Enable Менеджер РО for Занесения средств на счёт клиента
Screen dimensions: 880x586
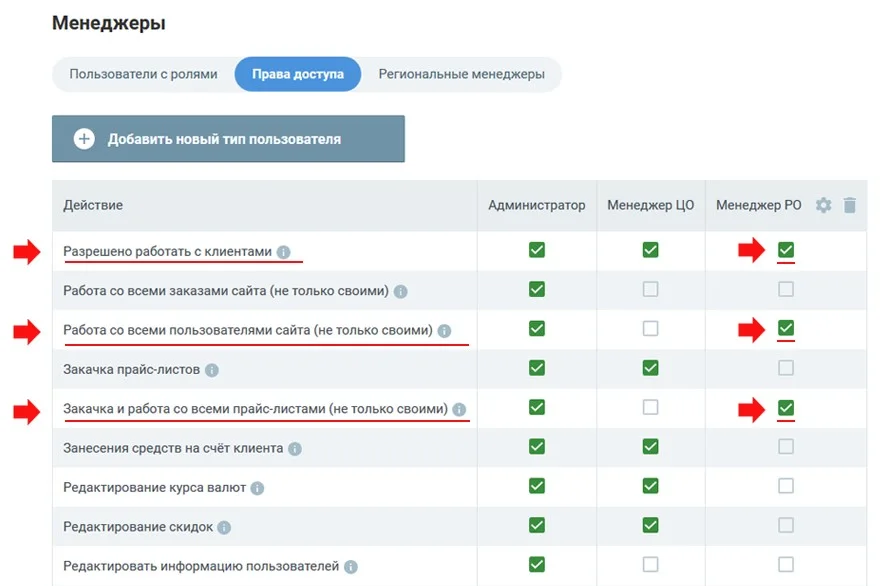786,446
